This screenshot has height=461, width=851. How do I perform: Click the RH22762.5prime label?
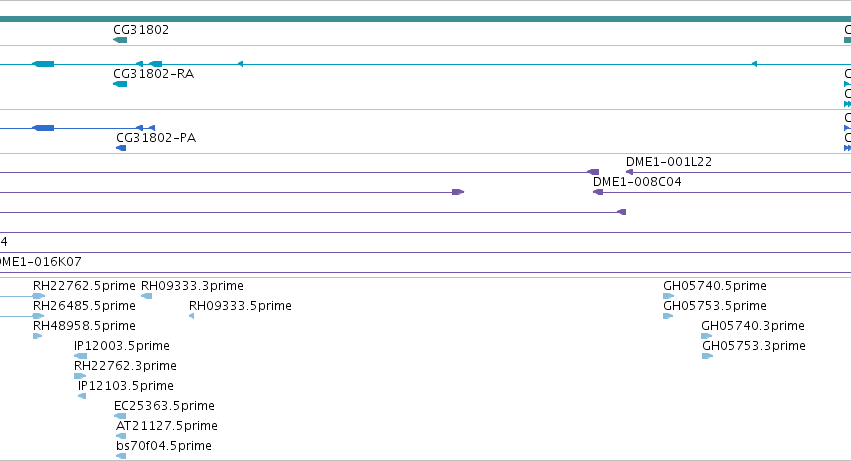coord(84,286)
